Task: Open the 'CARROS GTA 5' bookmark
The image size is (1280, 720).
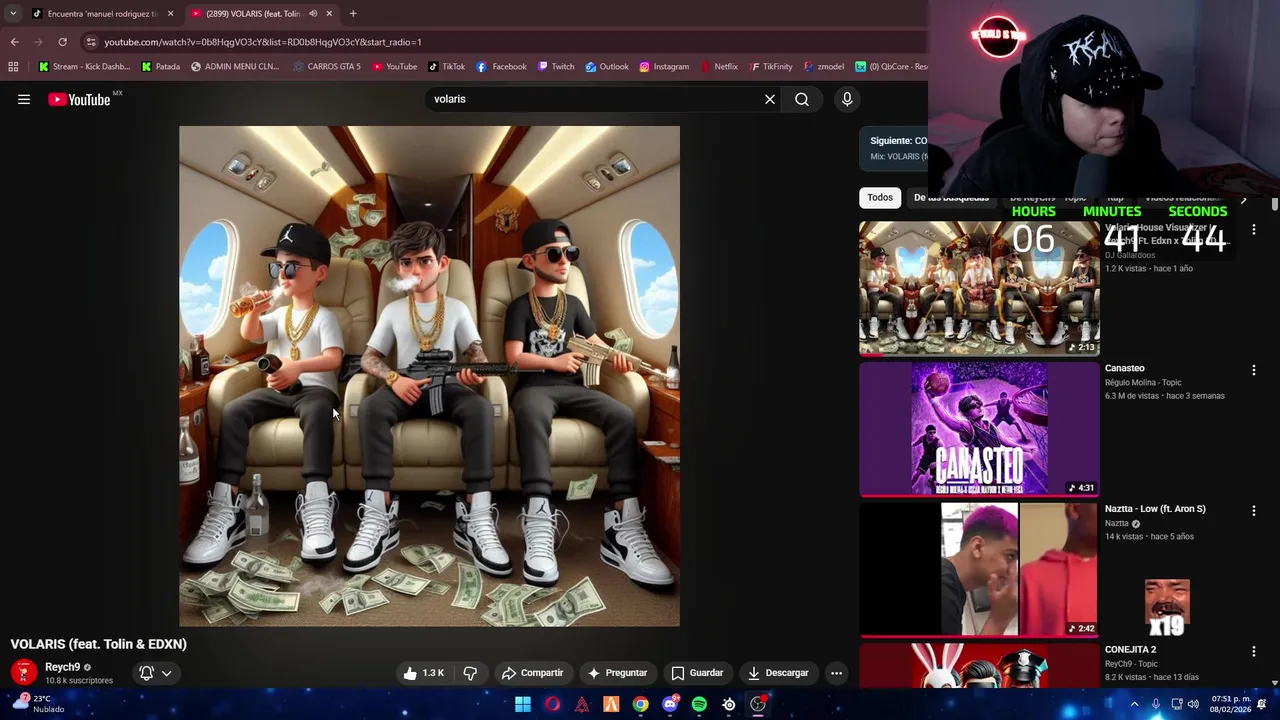Action: [x=327, y=67]
